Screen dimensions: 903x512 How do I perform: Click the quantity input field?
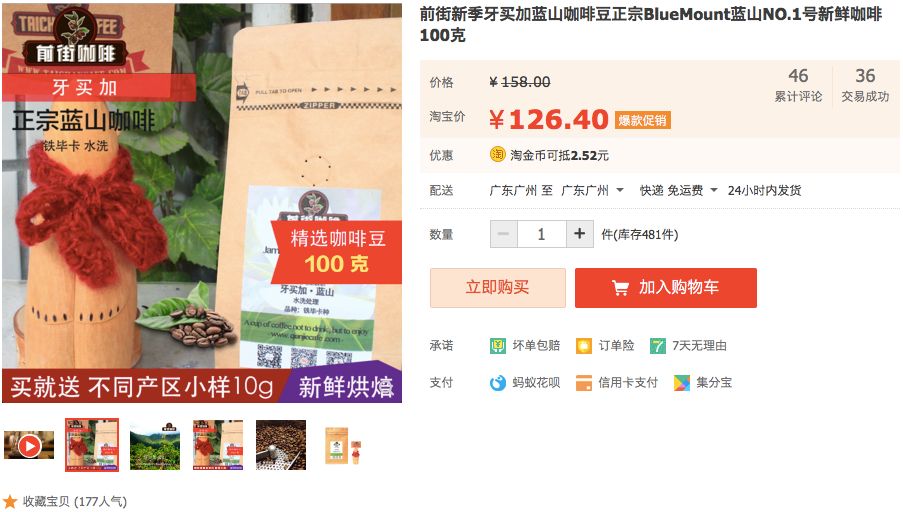click(542, 234)
